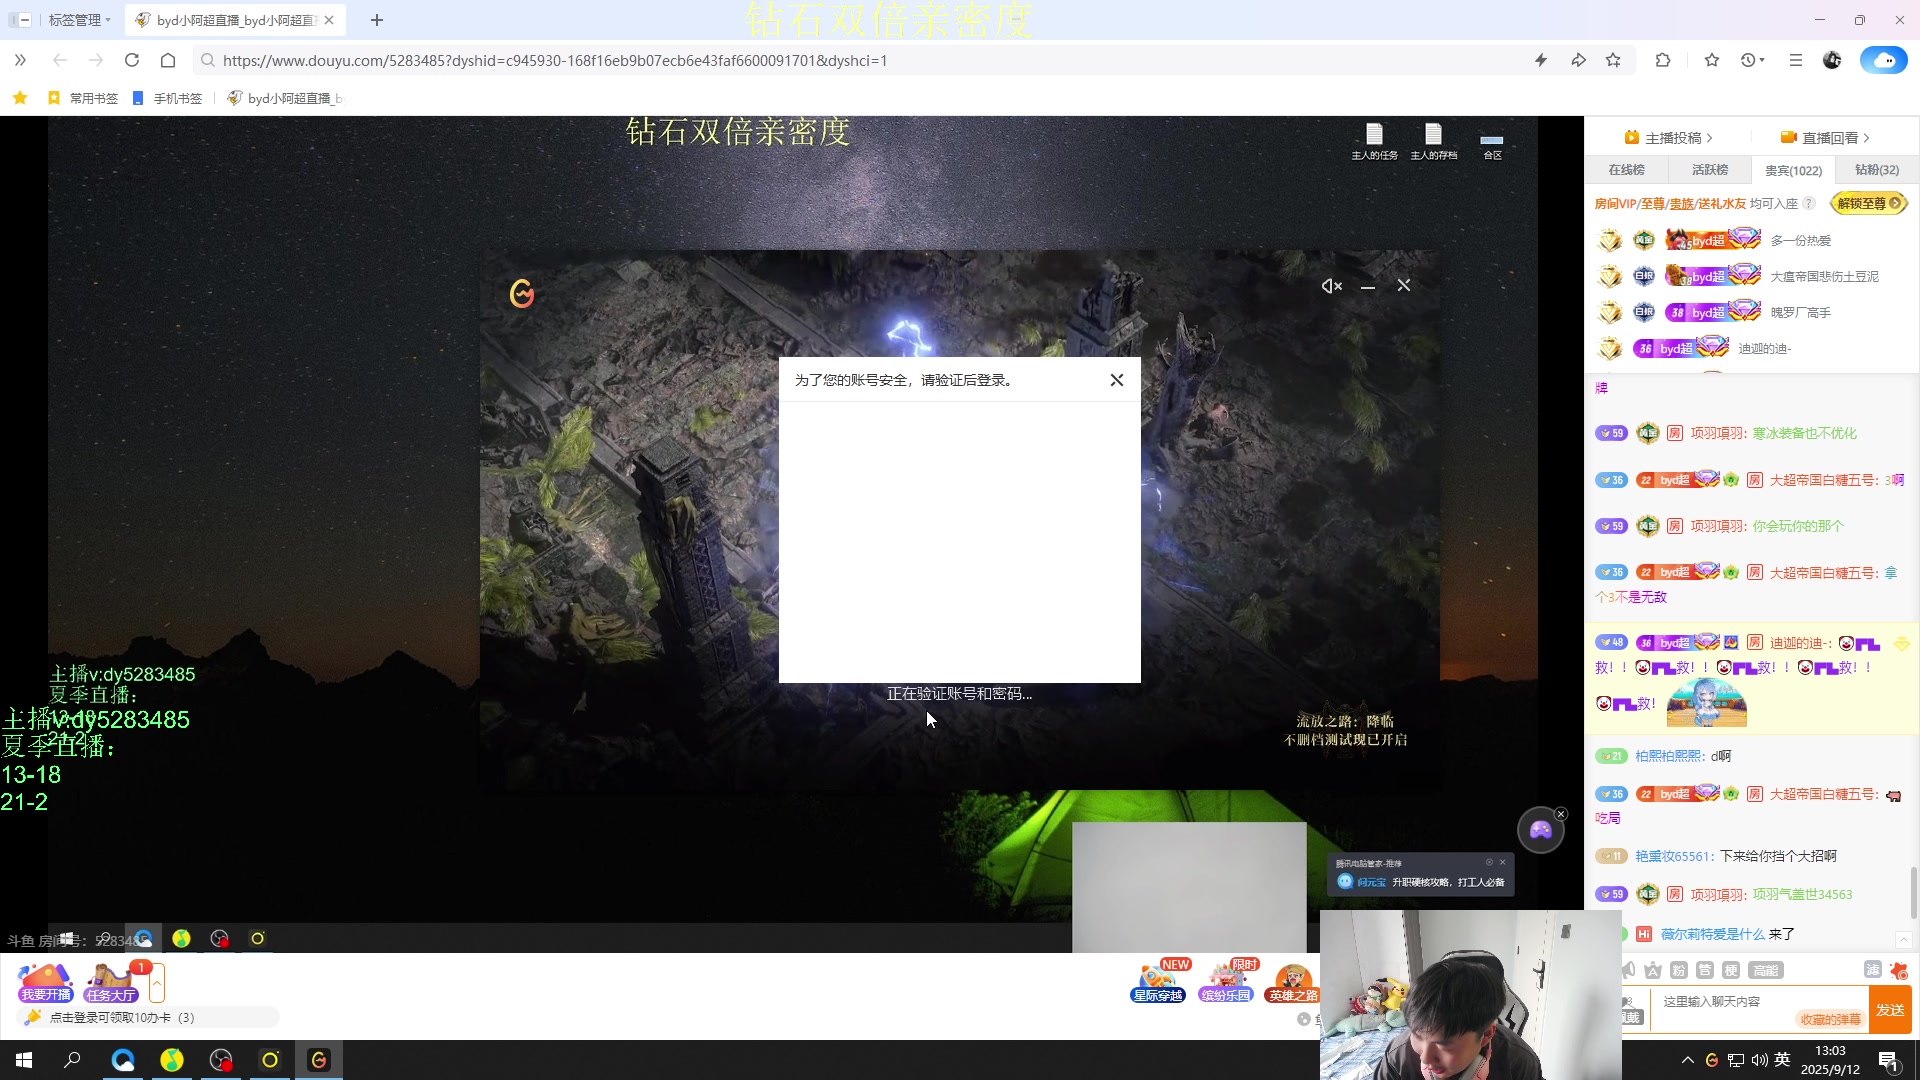Close the floating gamepad widget
The height and width of the screenshot is (1080, 1920).
tap(1561, 814)
